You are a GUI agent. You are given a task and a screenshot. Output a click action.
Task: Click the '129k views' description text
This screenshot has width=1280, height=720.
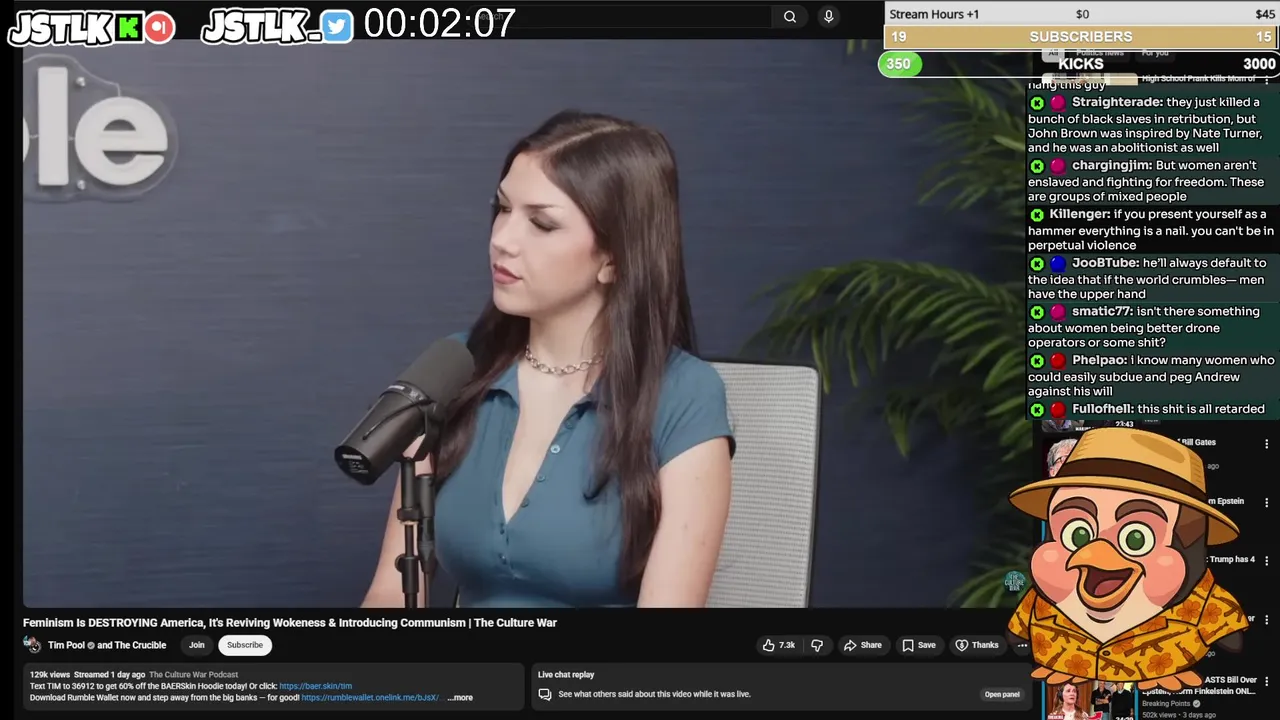click(x=49, y=675)
